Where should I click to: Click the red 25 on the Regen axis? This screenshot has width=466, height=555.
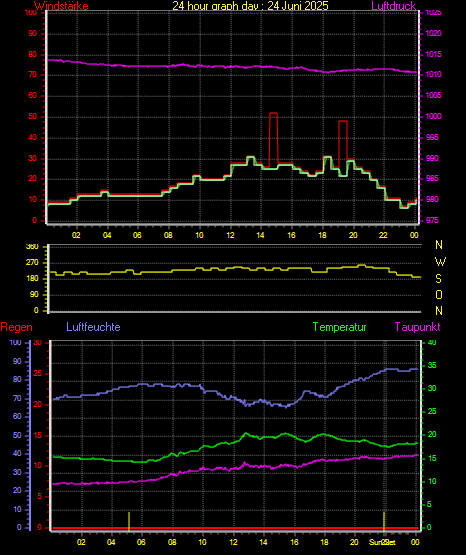pyautogui.click(x=38, y=373)
